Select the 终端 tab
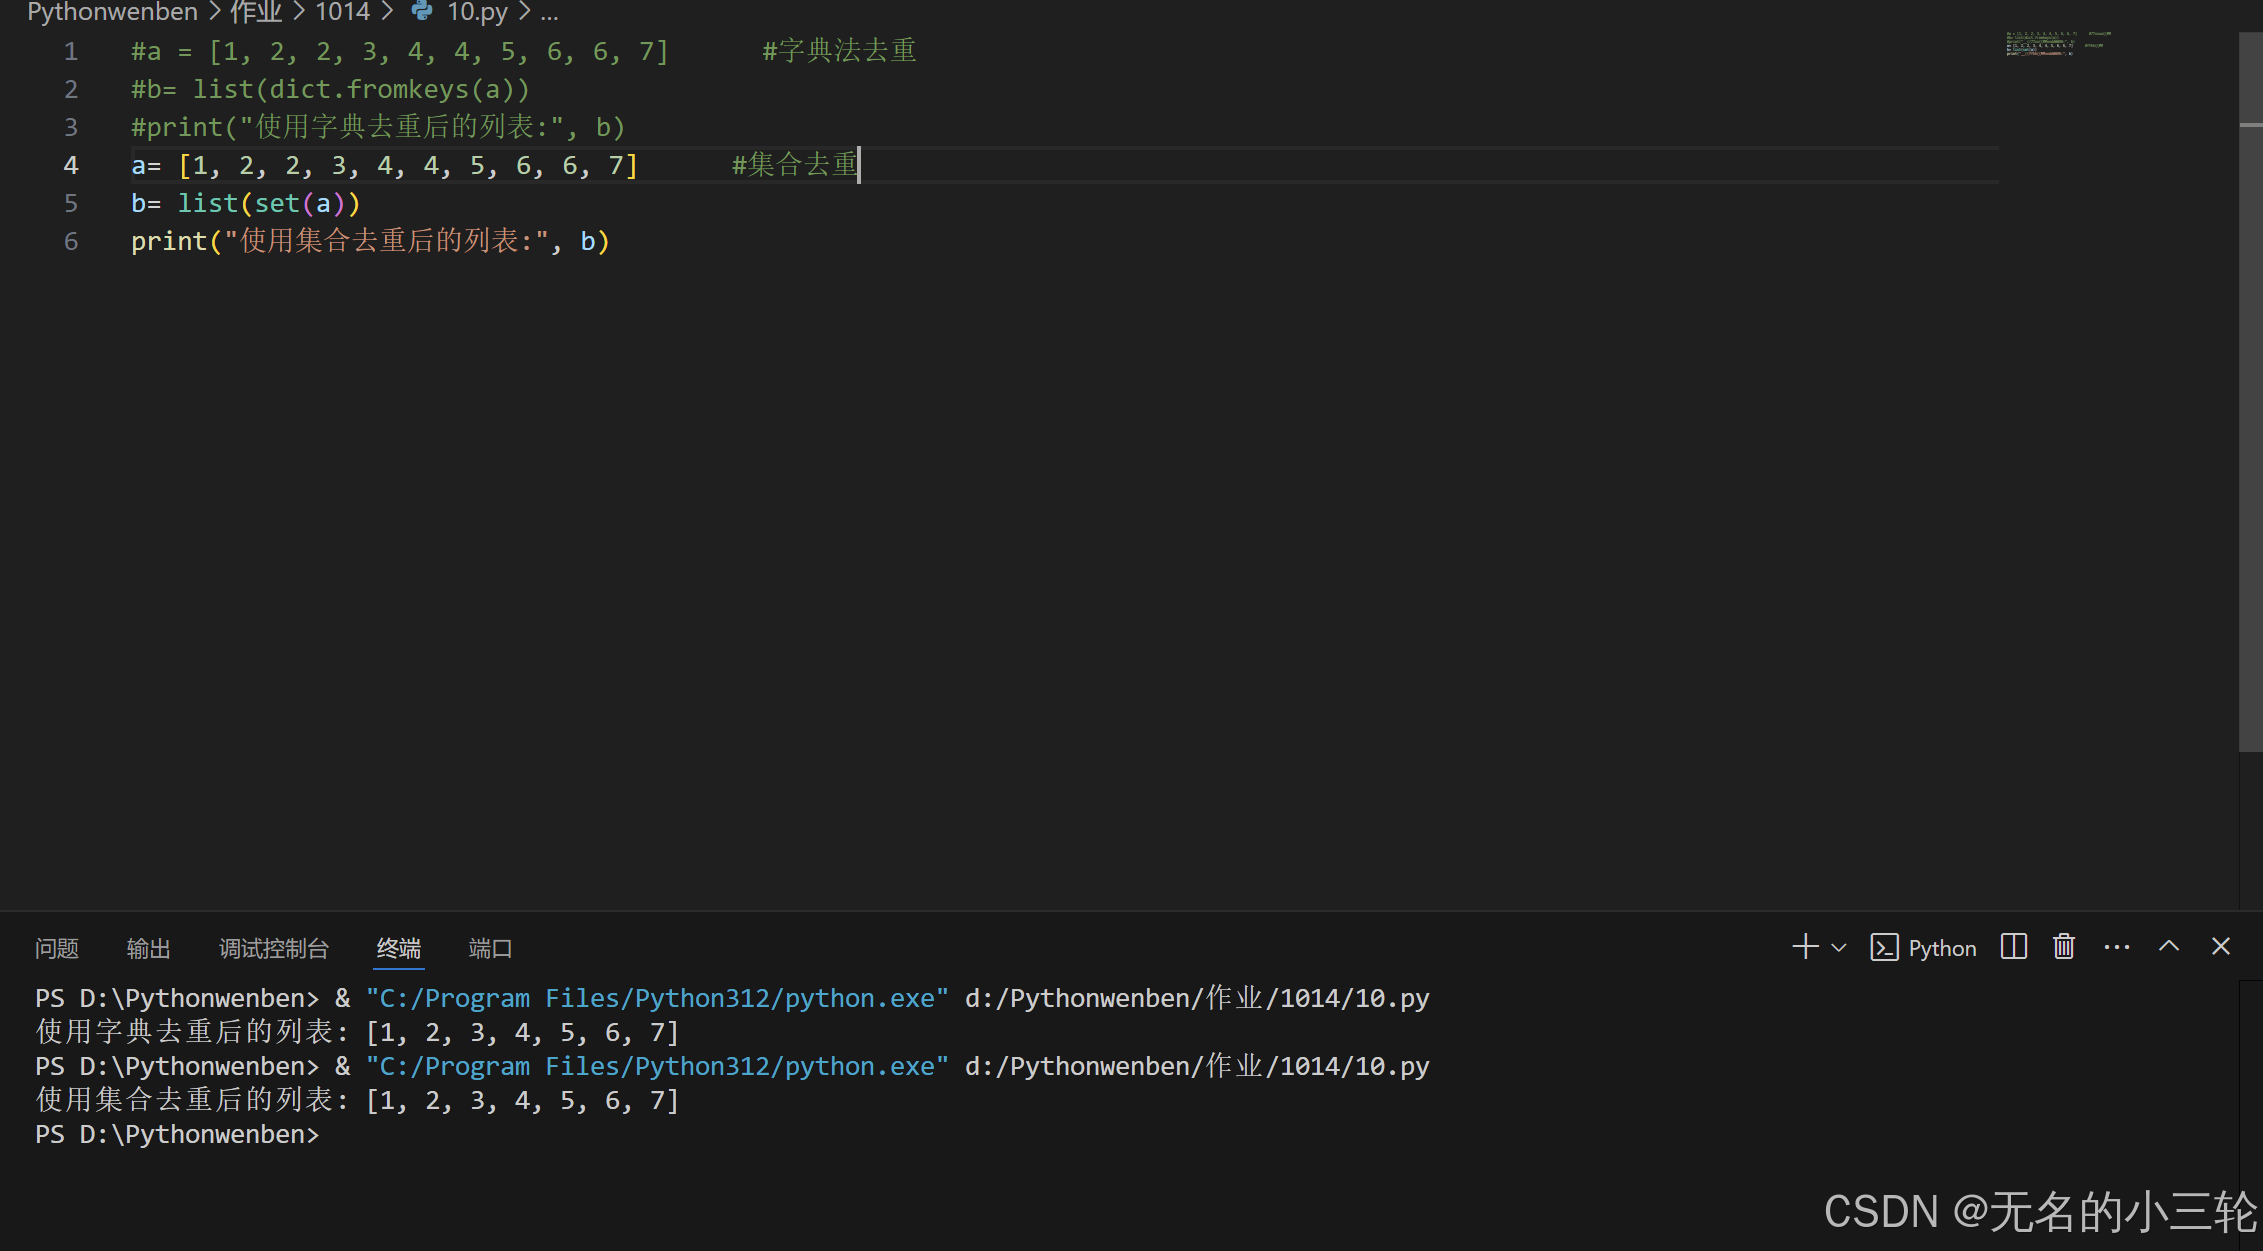The height and width of the screenshot is (1251, 2263). click(x=399, y=949)
